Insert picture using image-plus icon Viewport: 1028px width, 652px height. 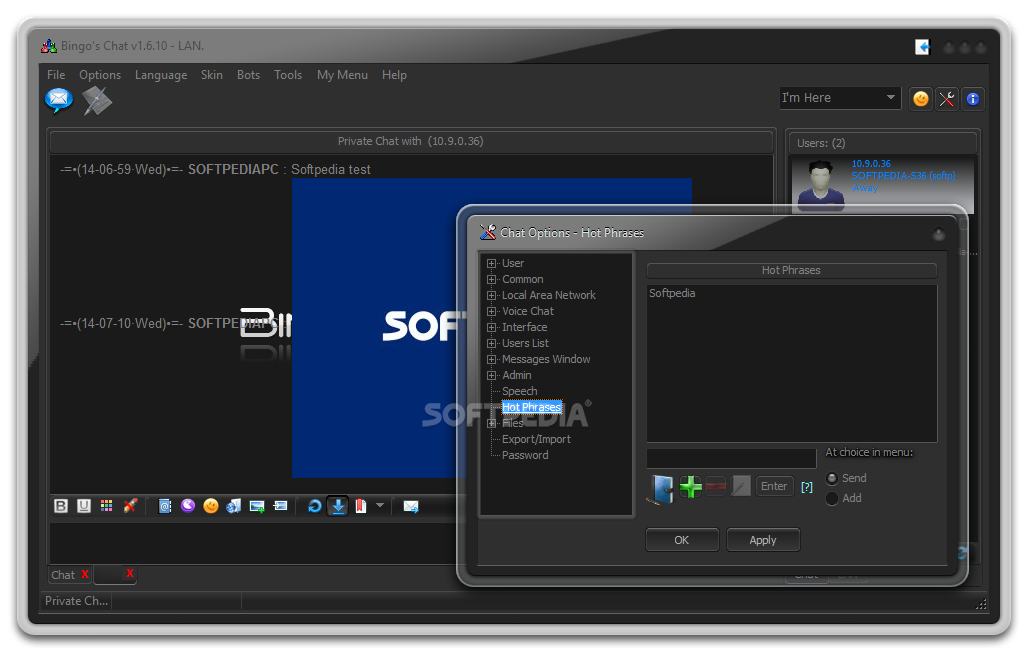pyautogui.click(x=257, y=506)
